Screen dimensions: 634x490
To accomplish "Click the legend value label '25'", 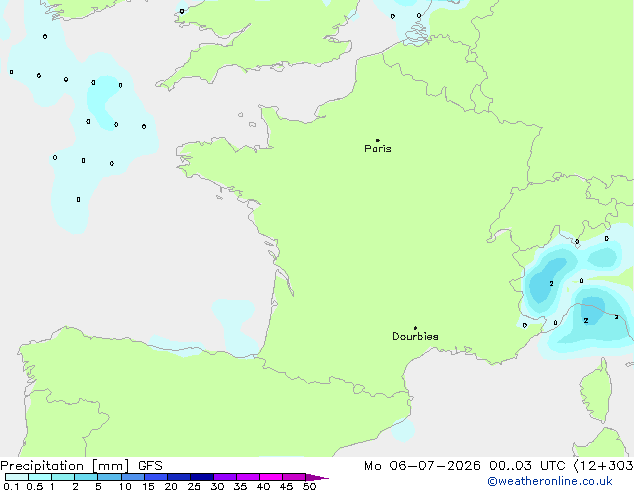I will (x=194, y=486).
